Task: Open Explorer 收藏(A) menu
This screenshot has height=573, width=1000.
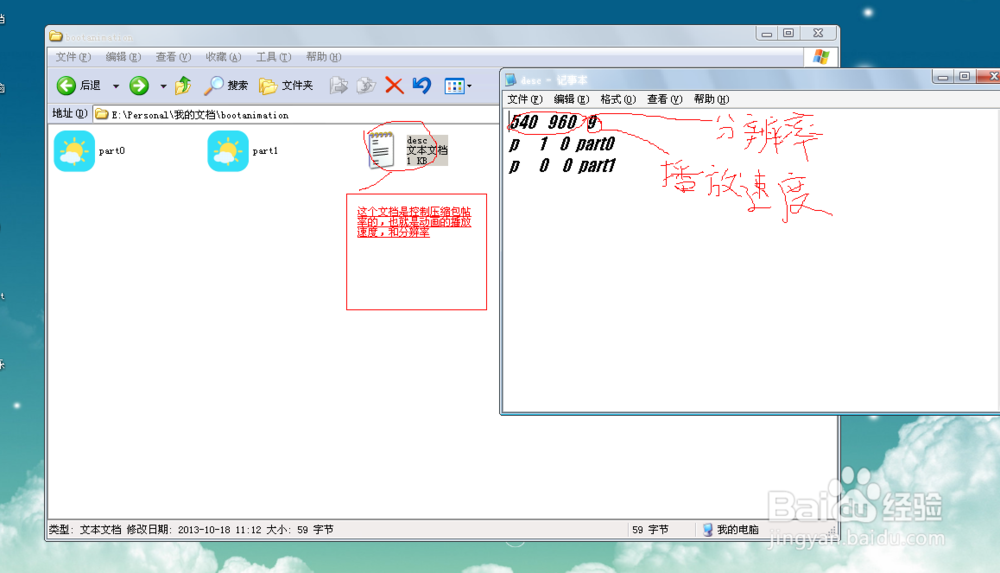Action: click(x=223, y=57)
